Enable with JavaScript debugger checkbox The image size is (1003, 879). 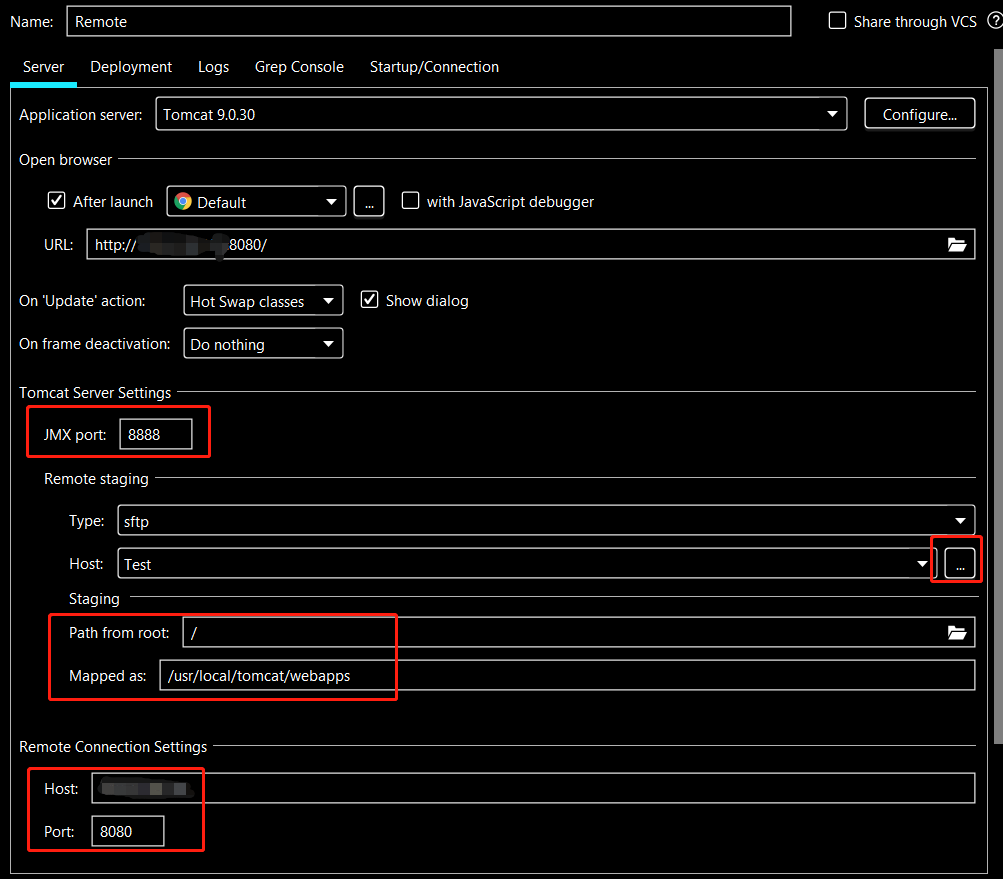click(x=410, y=201)
